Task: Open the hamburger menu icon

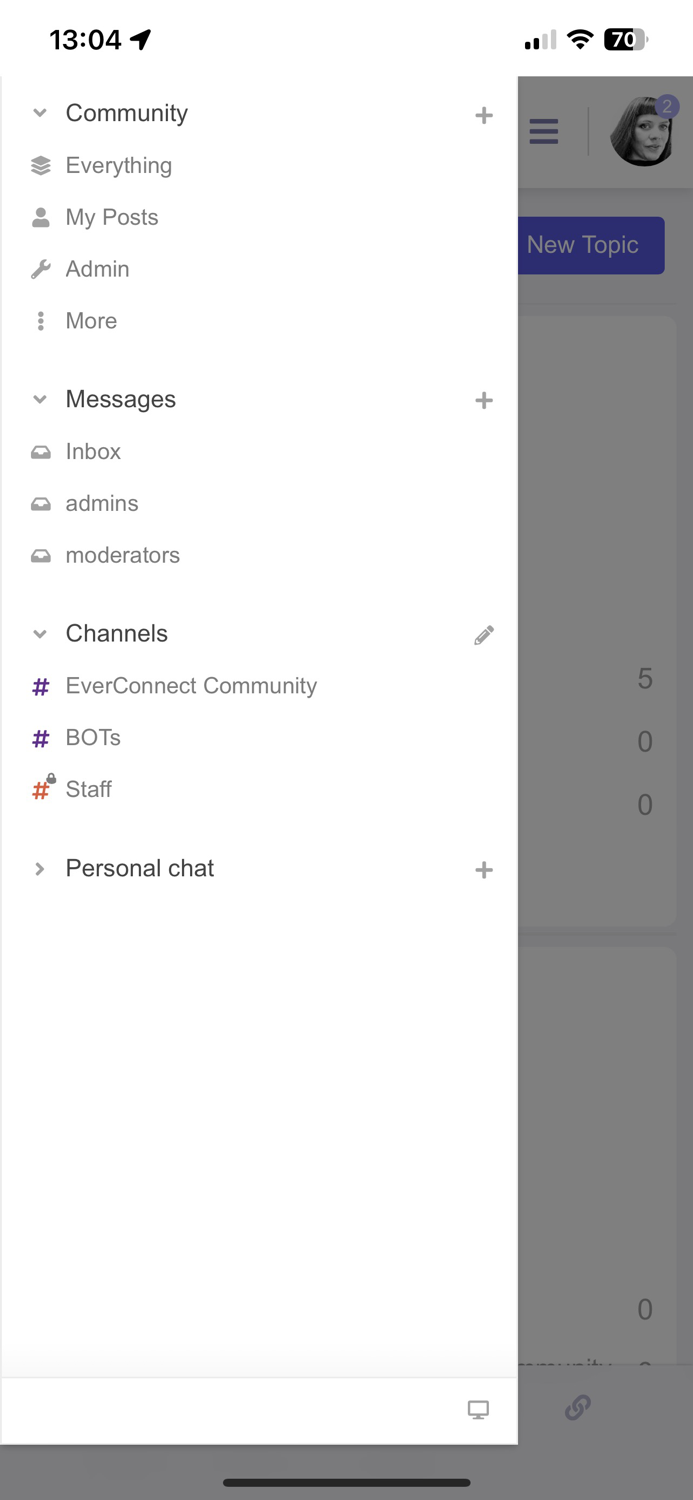Action: [x=543, y=131]
